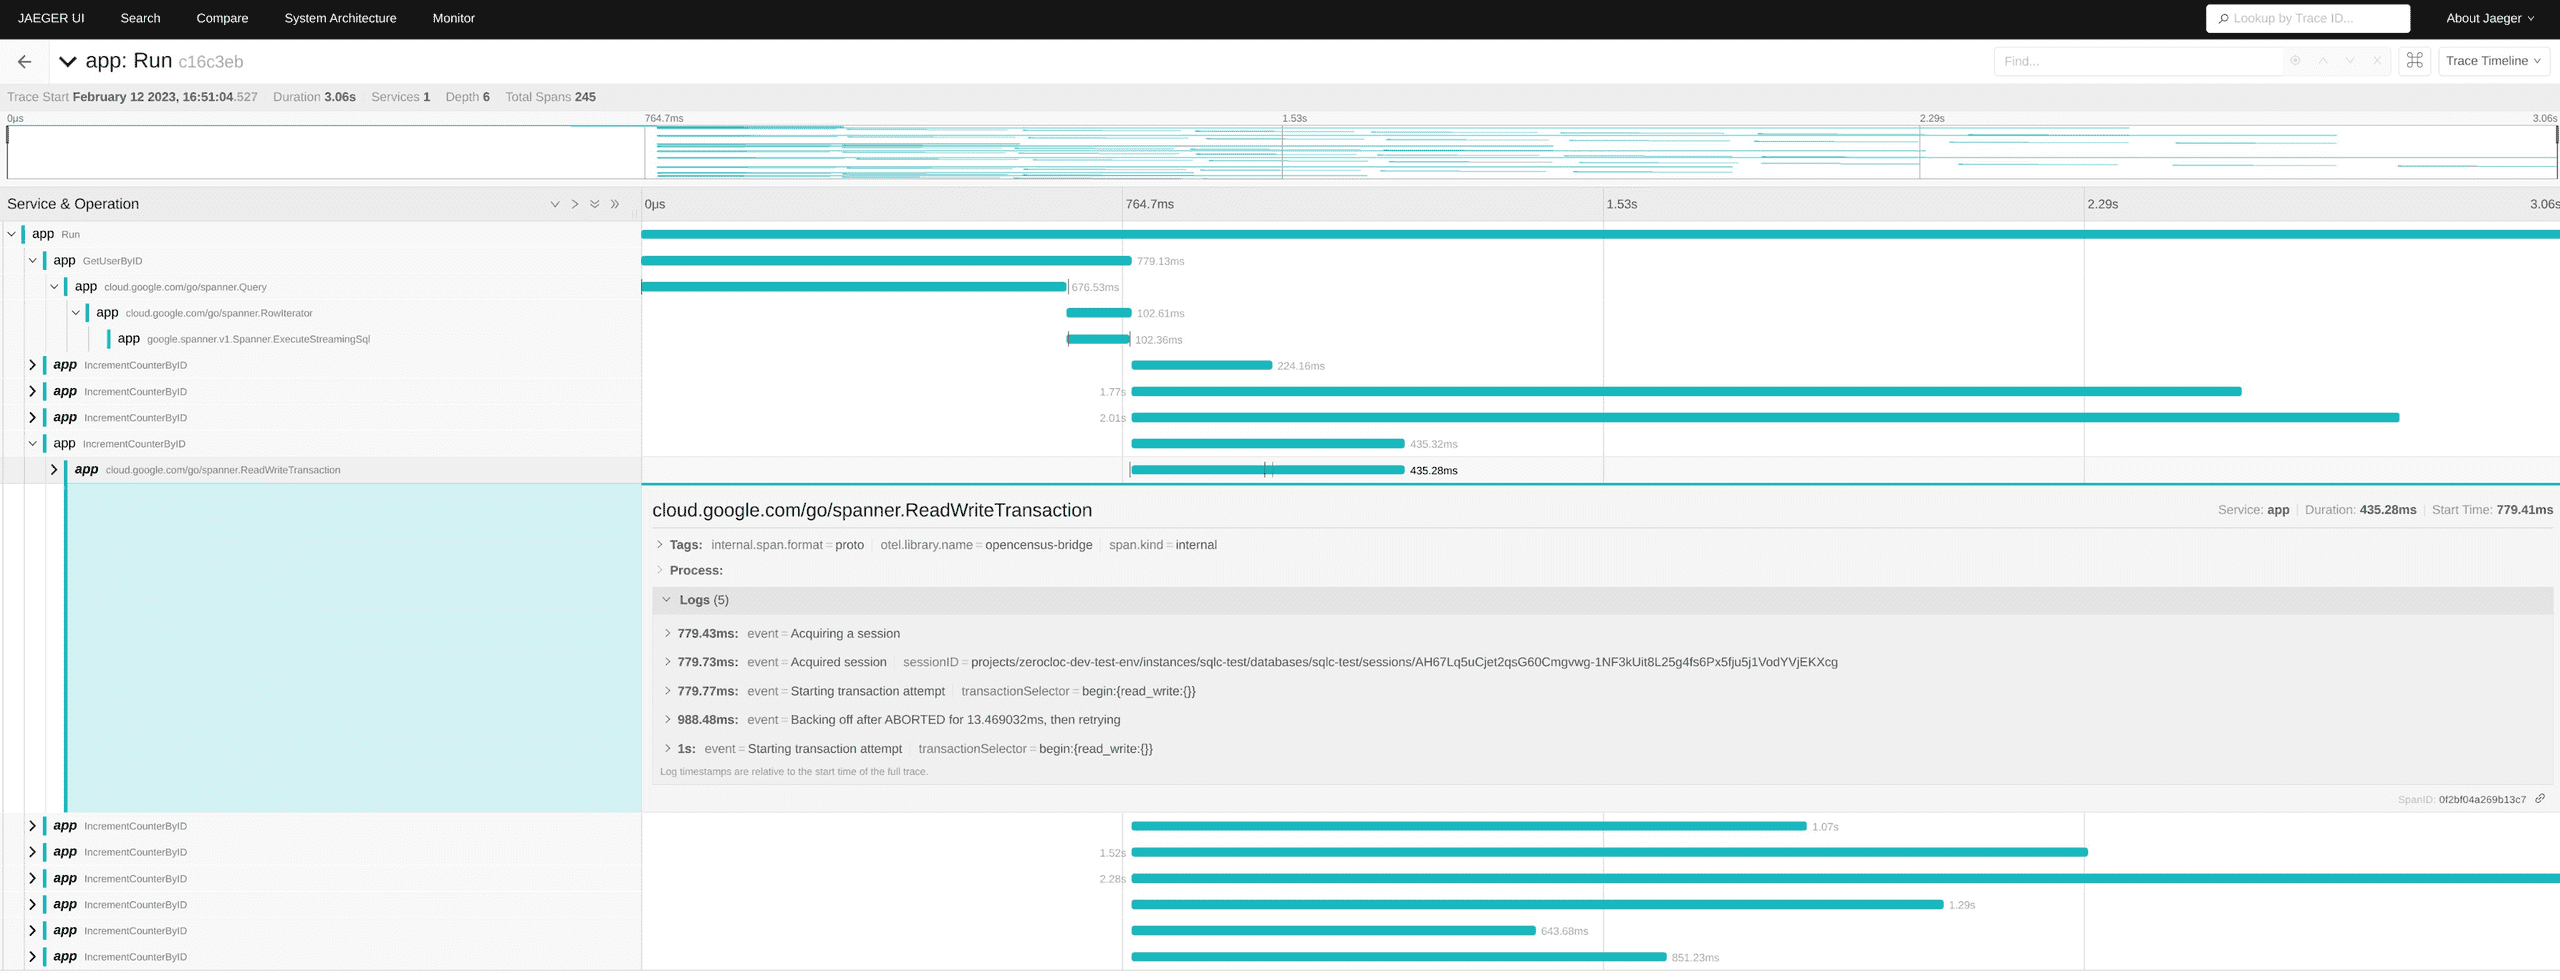Click the 2.01s IncrementCounterByID span bar

1764,418
